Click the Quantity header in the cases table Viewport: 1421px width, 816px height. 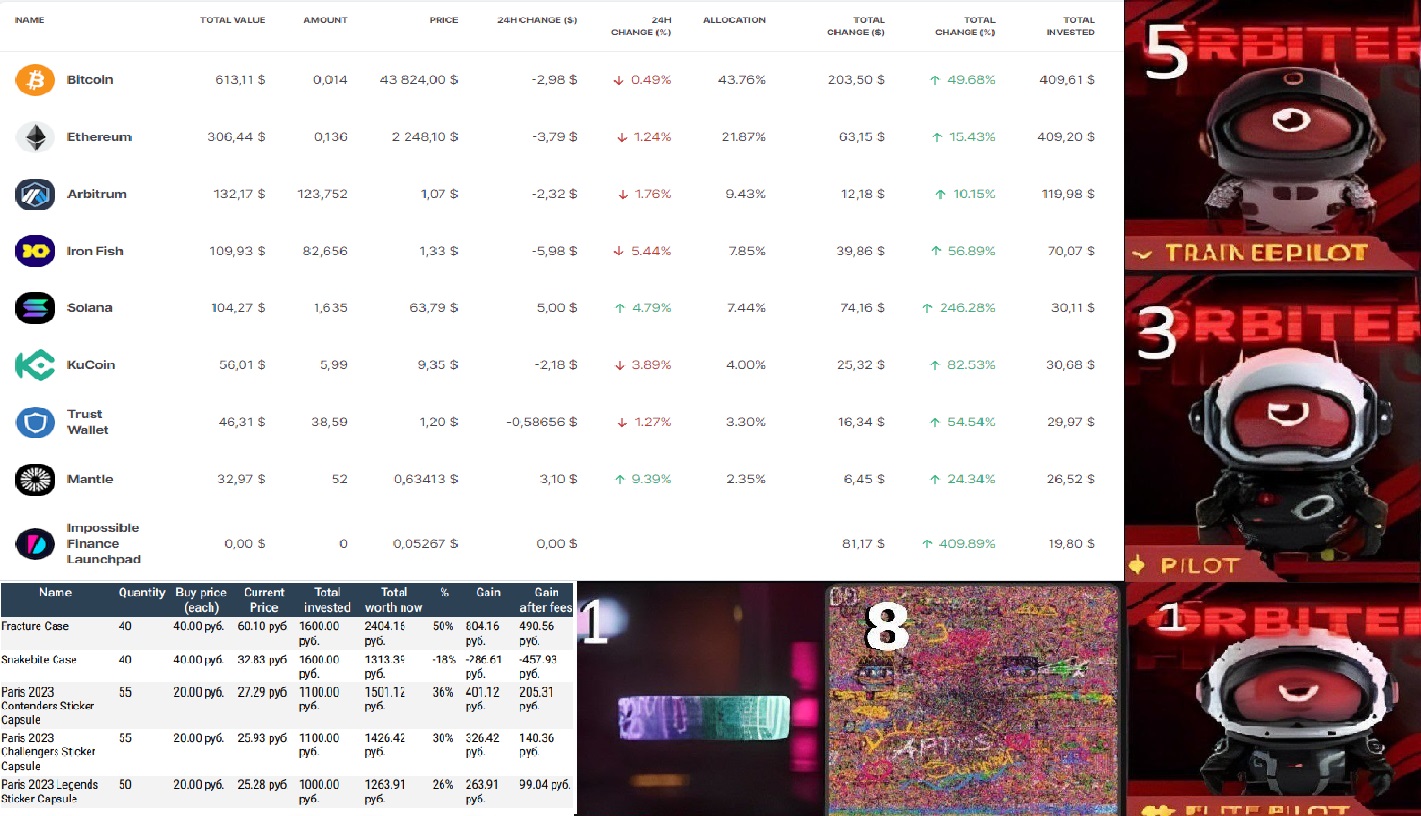tap(142, 593)
